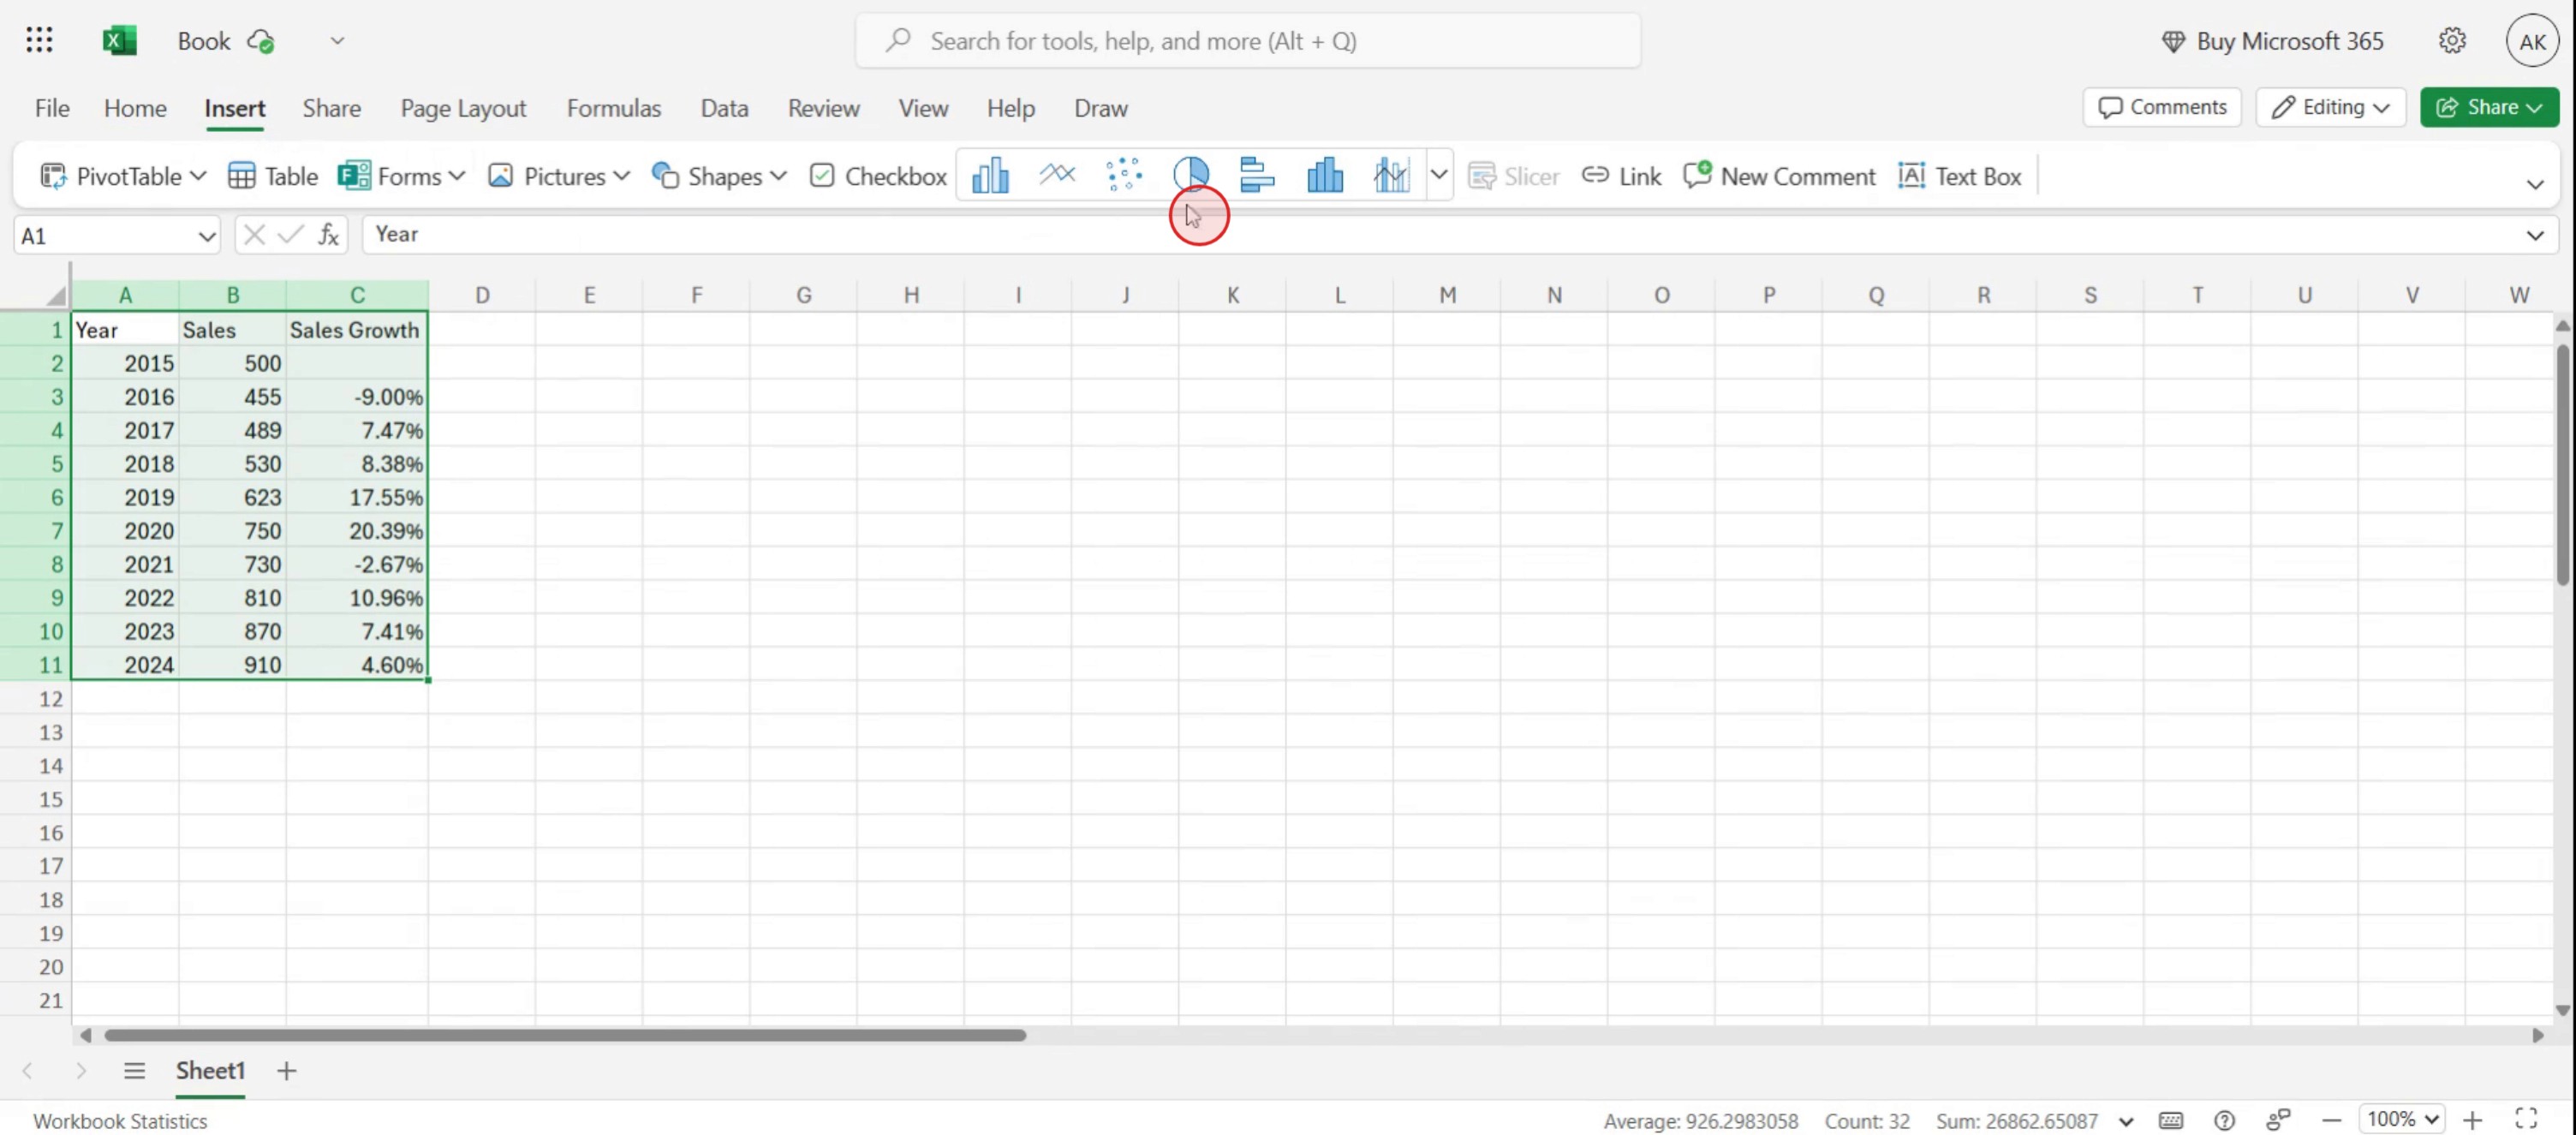Insert a combo chart

[1391, 176]
